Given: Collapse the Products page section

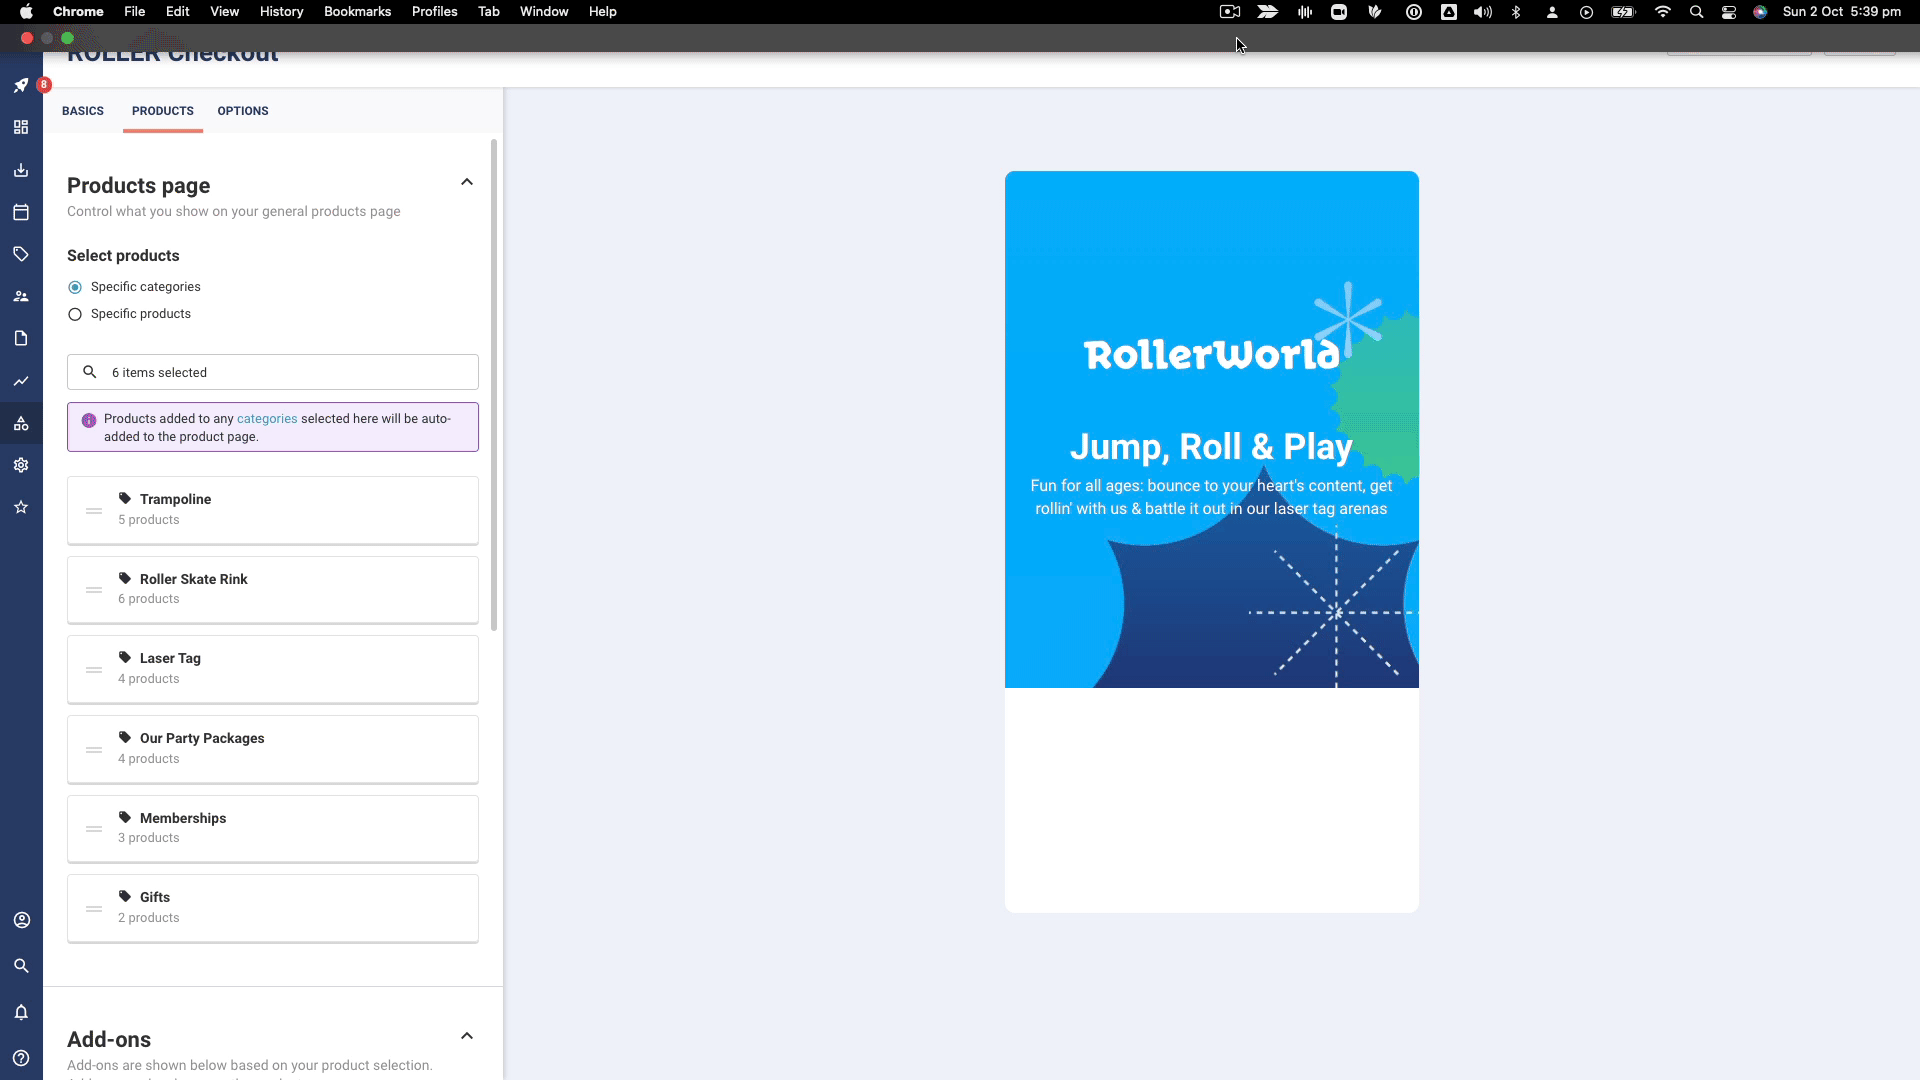Looking at the screenshot, I should [467, 181].
